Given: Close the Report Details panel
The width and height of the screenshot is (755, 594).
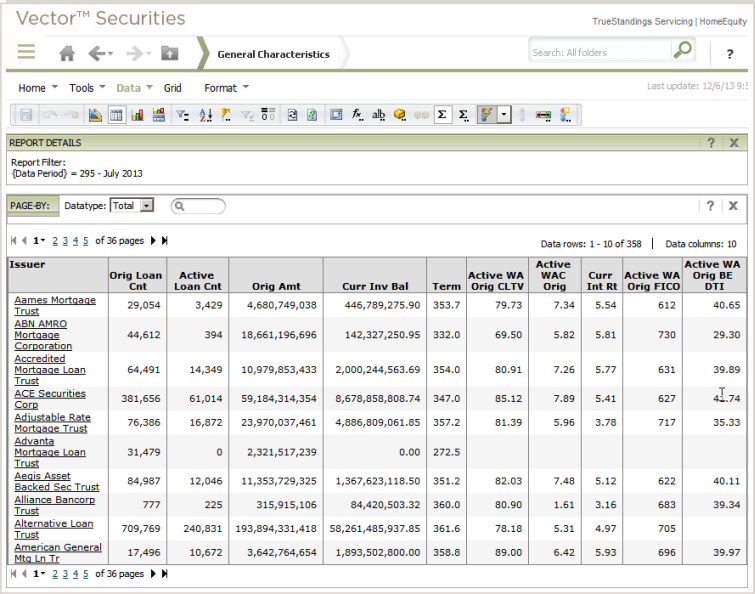Looking at the screenshot, I should pos(734,143).
